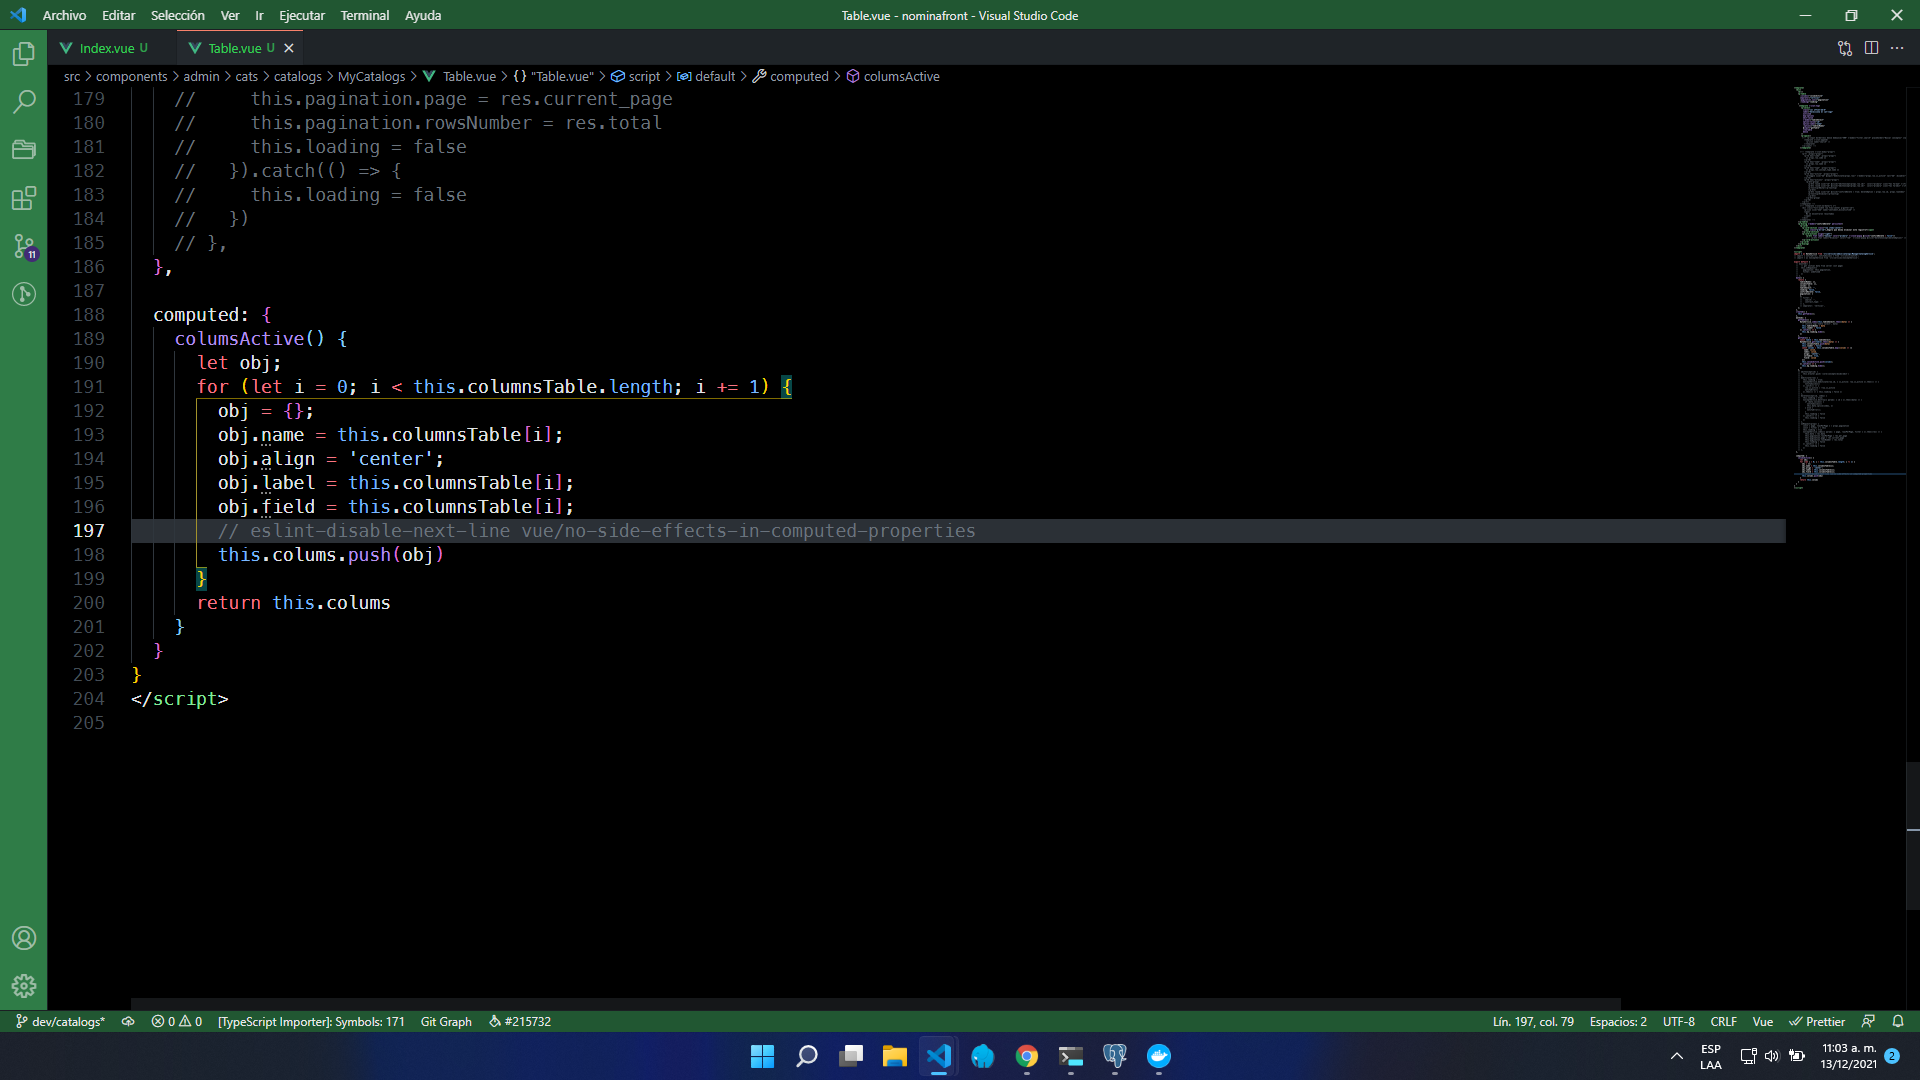The image size is (1920, 1080).
Task: Open the Windows Start button
Action: pyautogui.click(x=762, y=1056)
